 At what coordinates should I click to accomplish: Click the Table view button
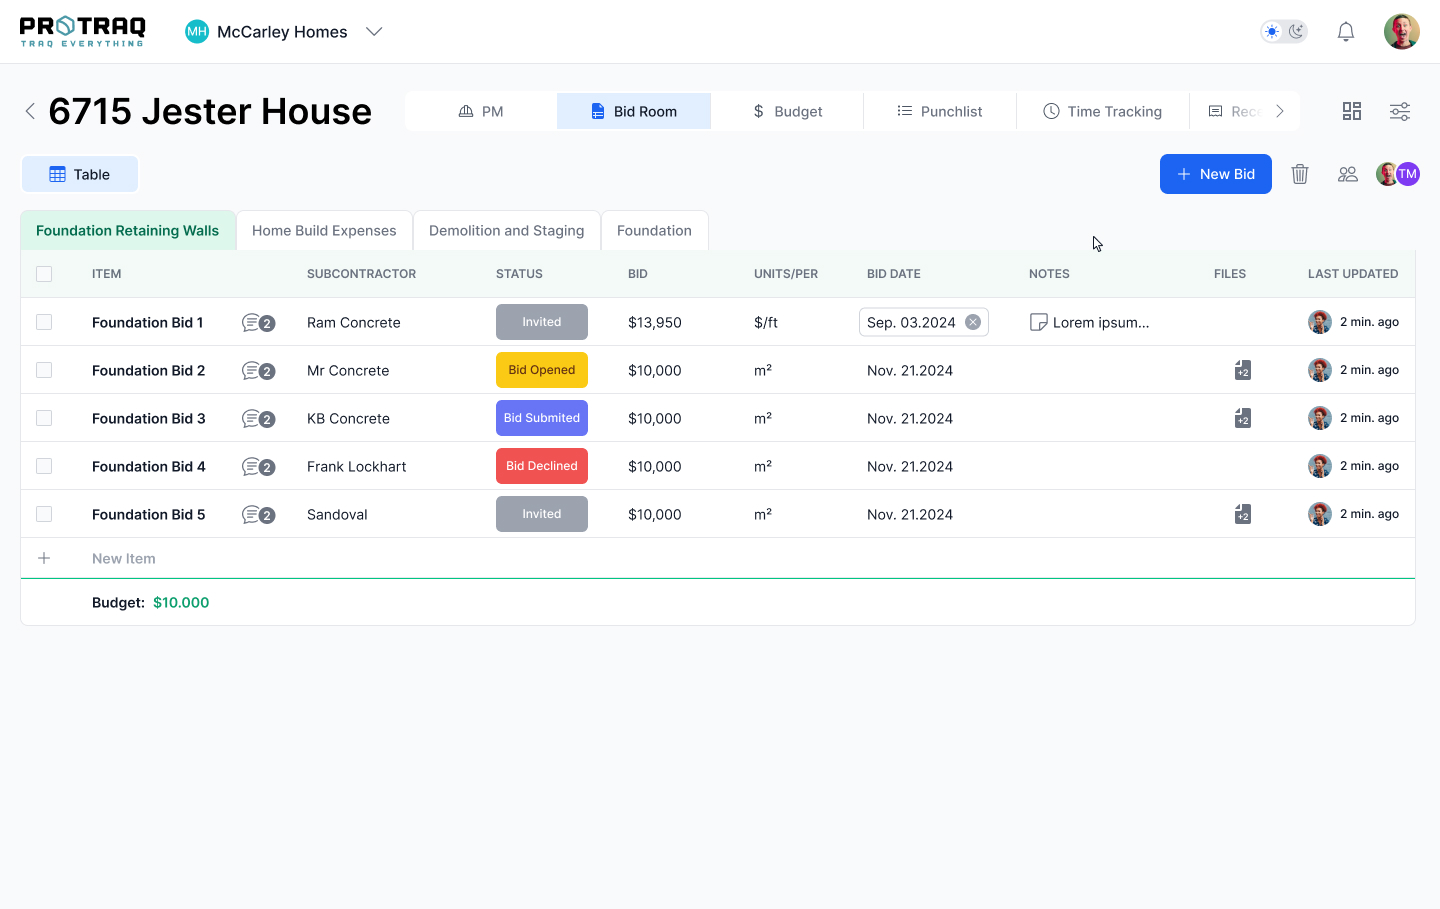[x=80, y=174]
